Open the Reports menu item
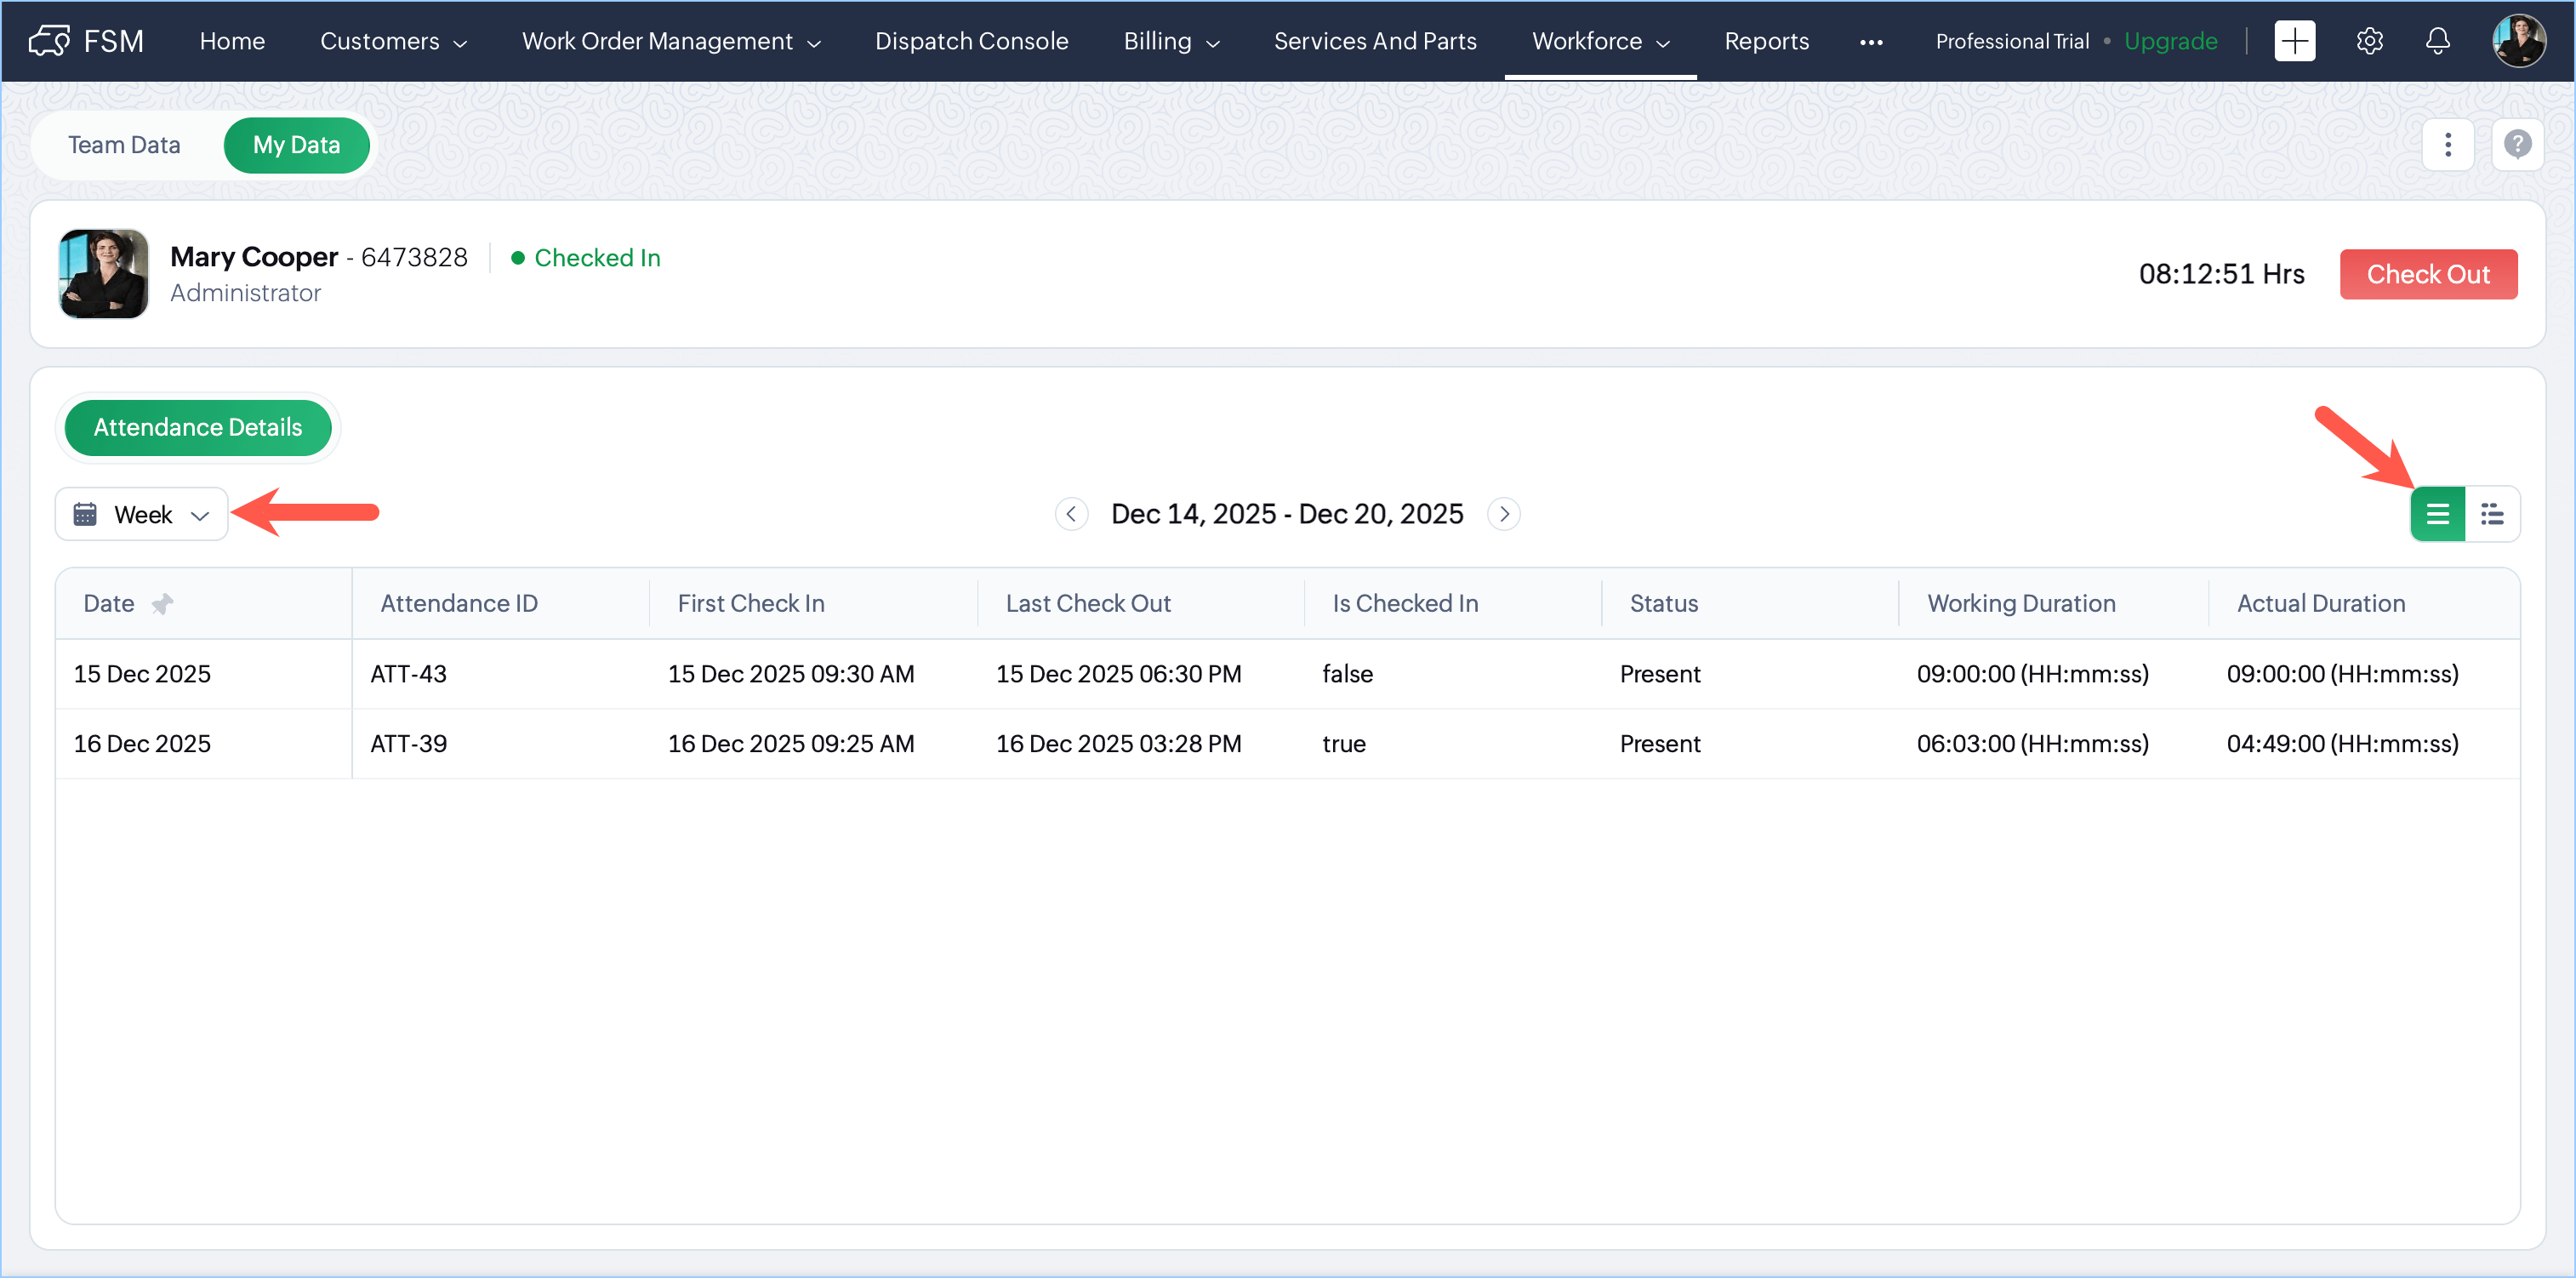The width and height of the screenshot is (2576, 1278). coord(1766,41)
